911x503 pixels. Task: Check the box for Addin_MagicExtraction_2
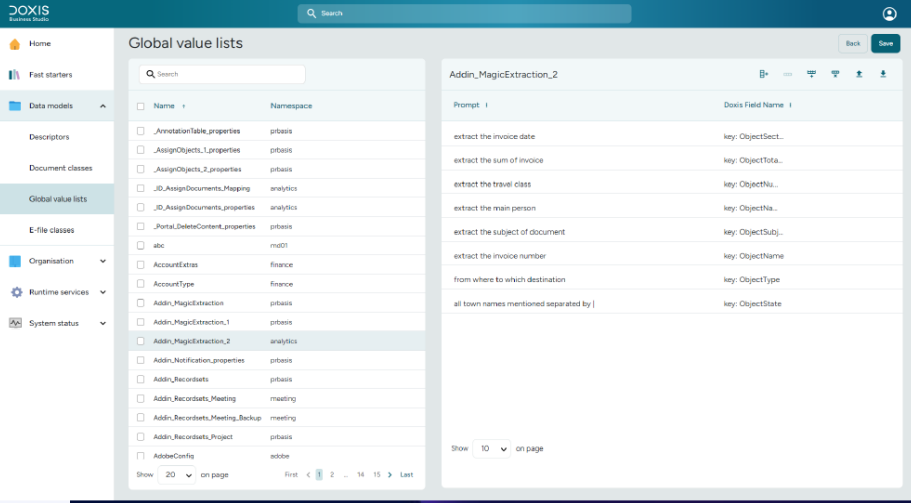[x=141, y=341]
